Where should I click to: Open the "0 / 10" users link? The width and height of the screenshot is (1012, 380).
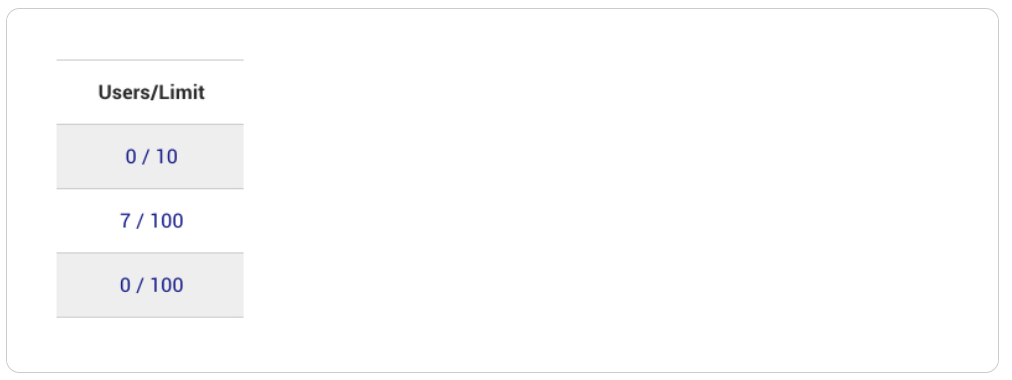(151, 157)
